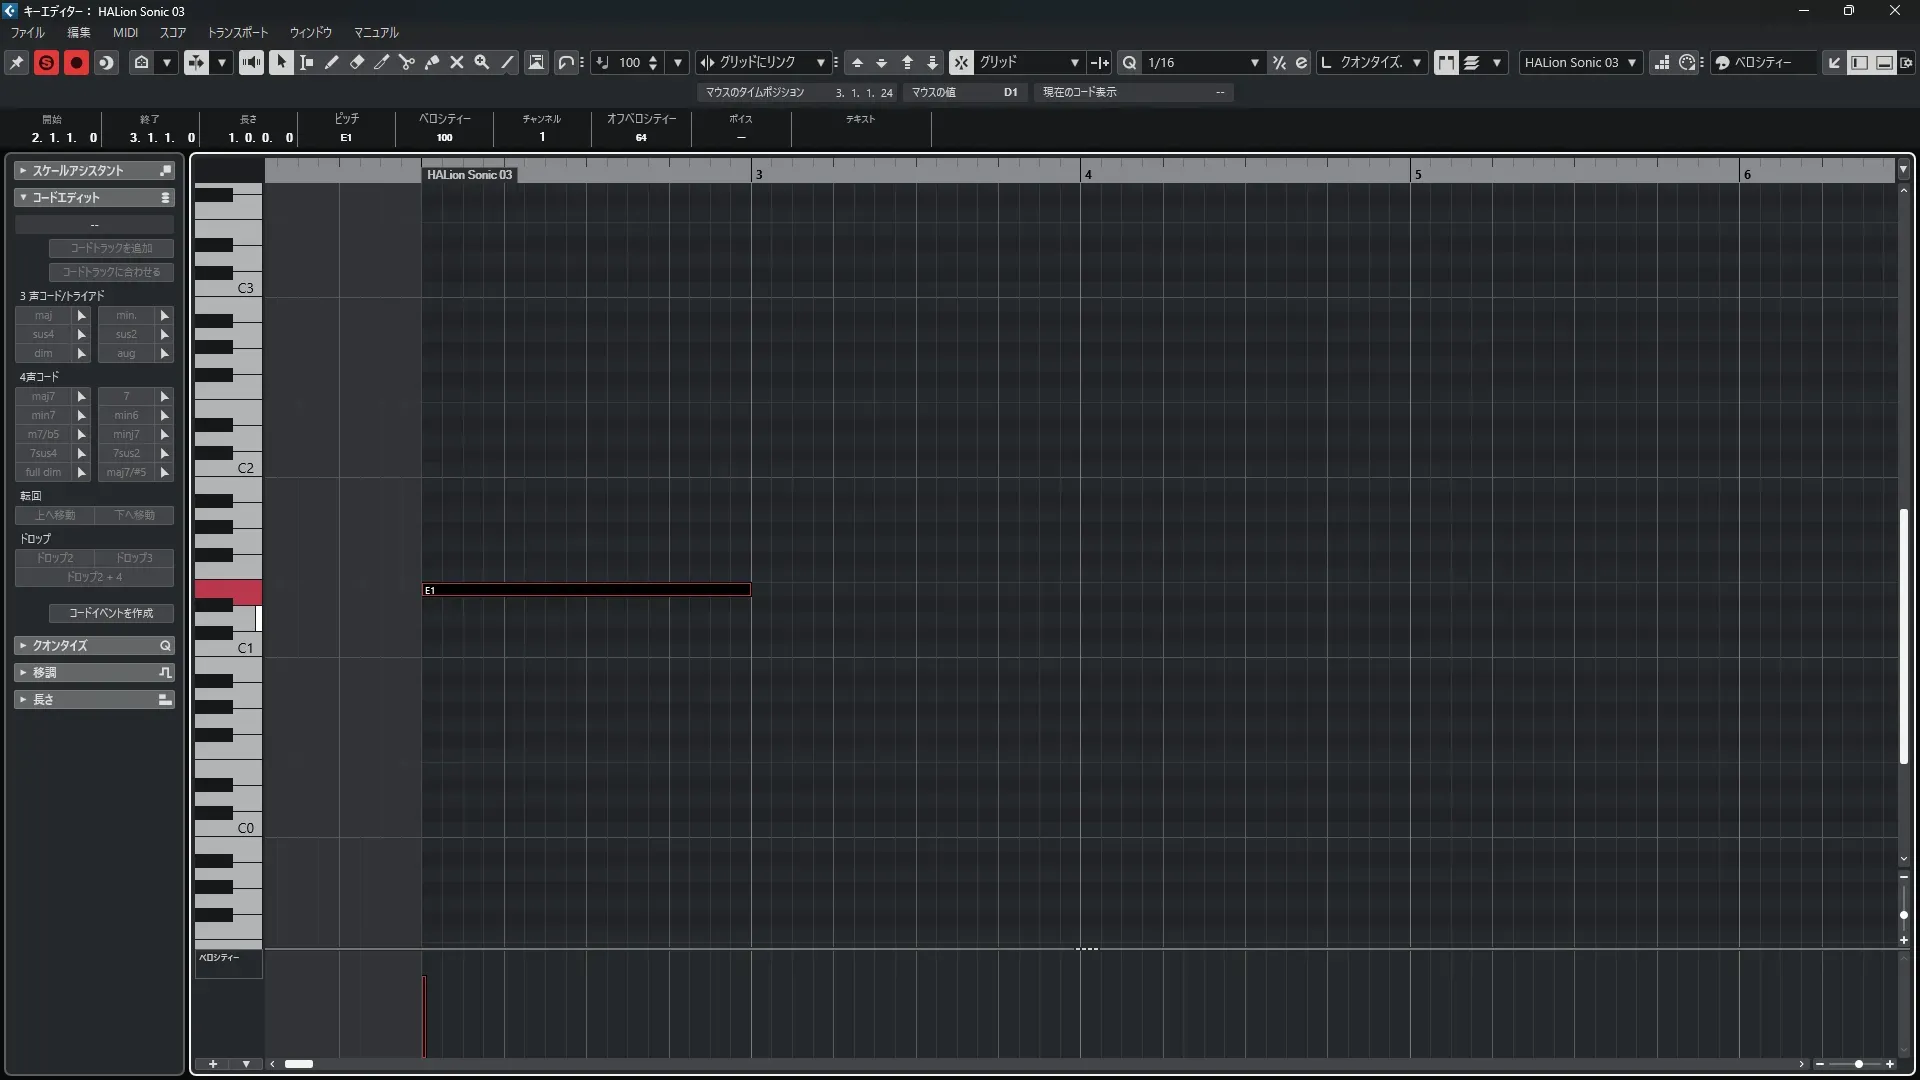Click the コードイベントを作成 button
1920x1080 pixels.
111,613
